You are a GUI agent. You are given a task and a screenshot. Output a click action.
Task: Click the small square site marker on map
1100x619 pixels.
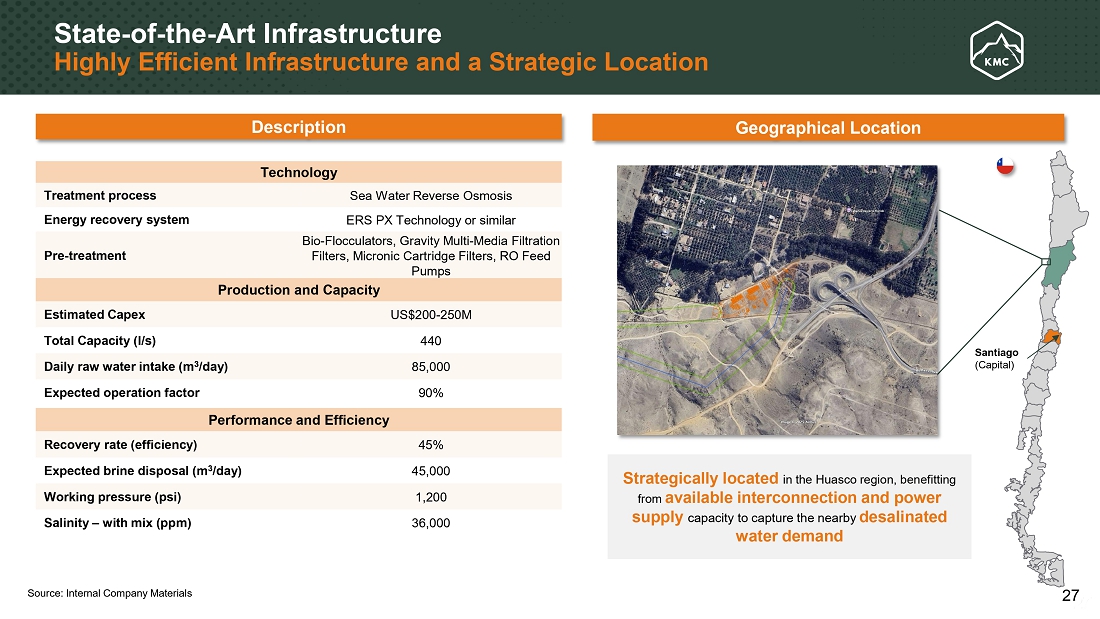tap(1044, 262)
